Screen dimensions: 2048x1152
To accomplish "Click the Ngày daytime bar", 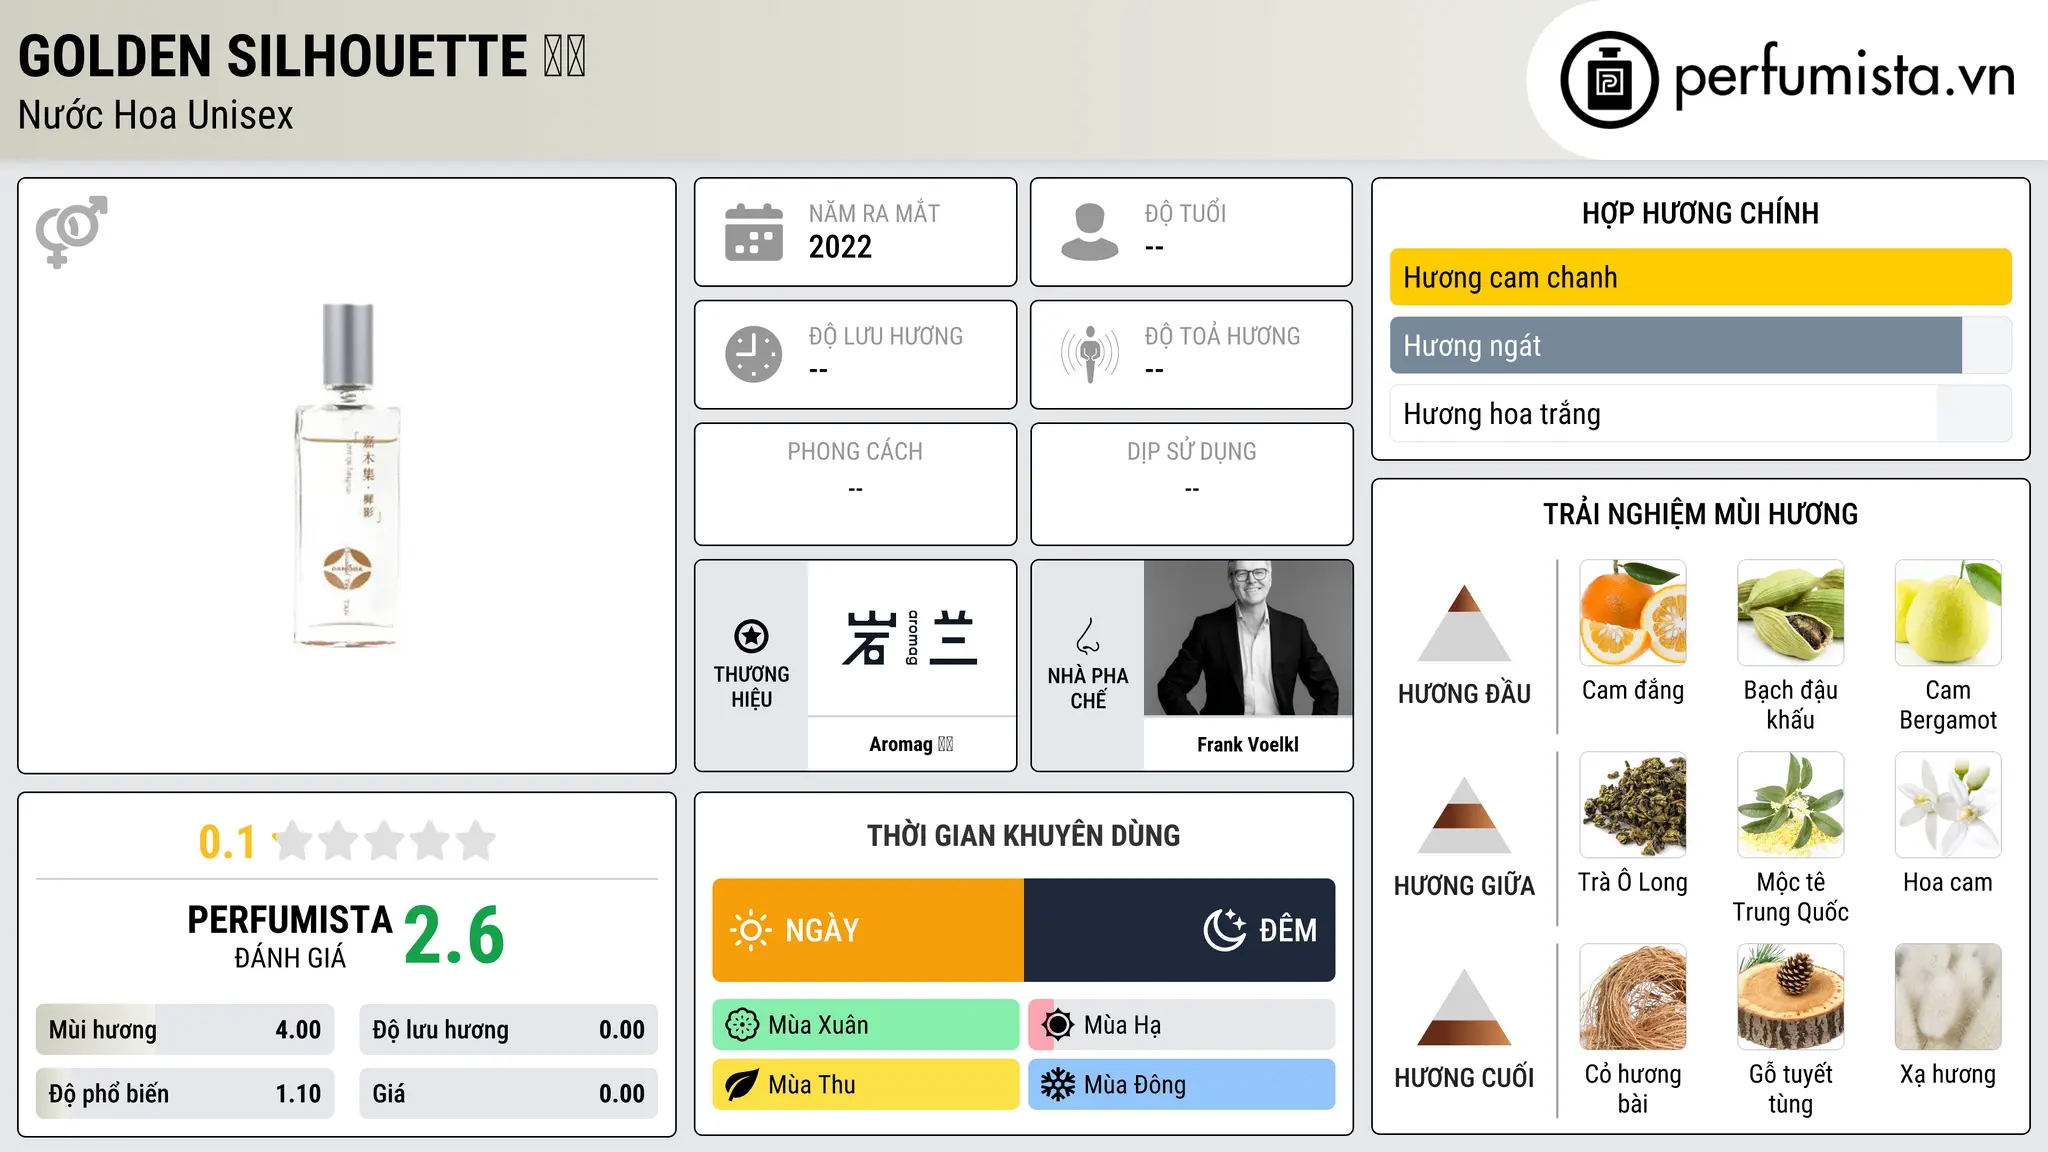I will tap(868, 930).
